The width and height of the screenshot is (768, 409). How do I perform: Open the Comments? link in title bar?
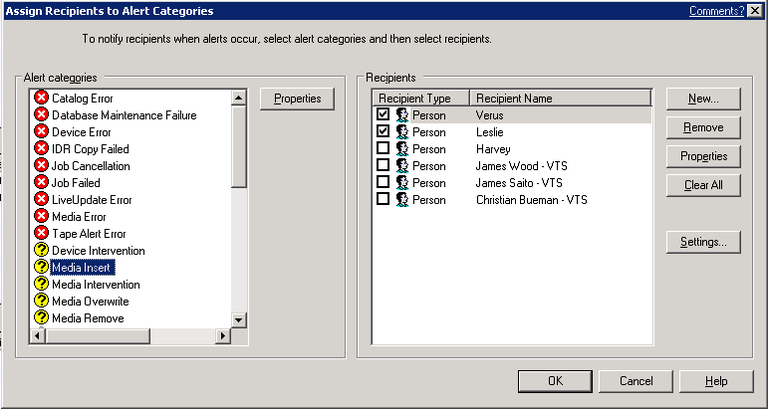click(x=716, y=11)
